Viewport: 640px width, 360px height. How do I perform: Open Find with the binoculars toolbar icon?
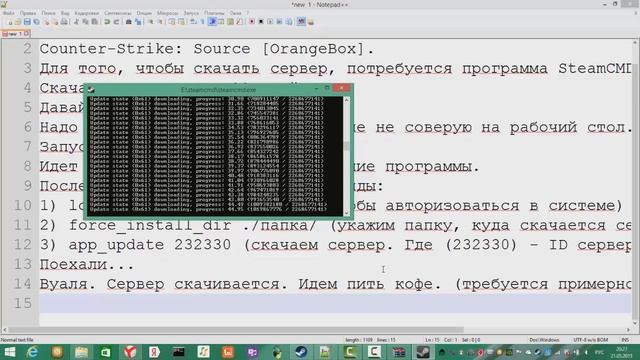click(x=129, y=22)
